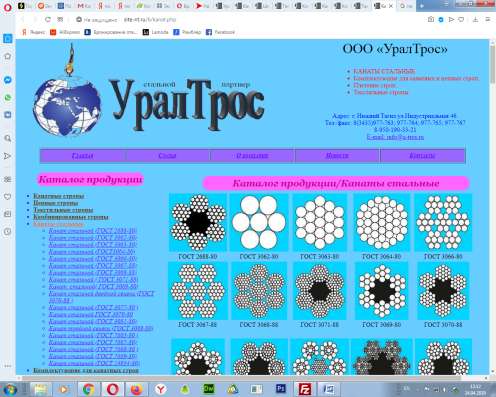Image resolution: width=496 pixels, height=397 pixels.
Task: Open the ГОСТ 3070-88 rope thumbnail
Action: pos(443,291)
